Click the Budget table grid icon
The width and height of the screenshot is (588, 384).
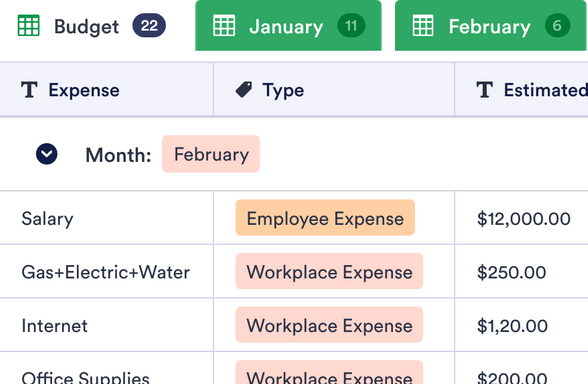tap(28, 26)
